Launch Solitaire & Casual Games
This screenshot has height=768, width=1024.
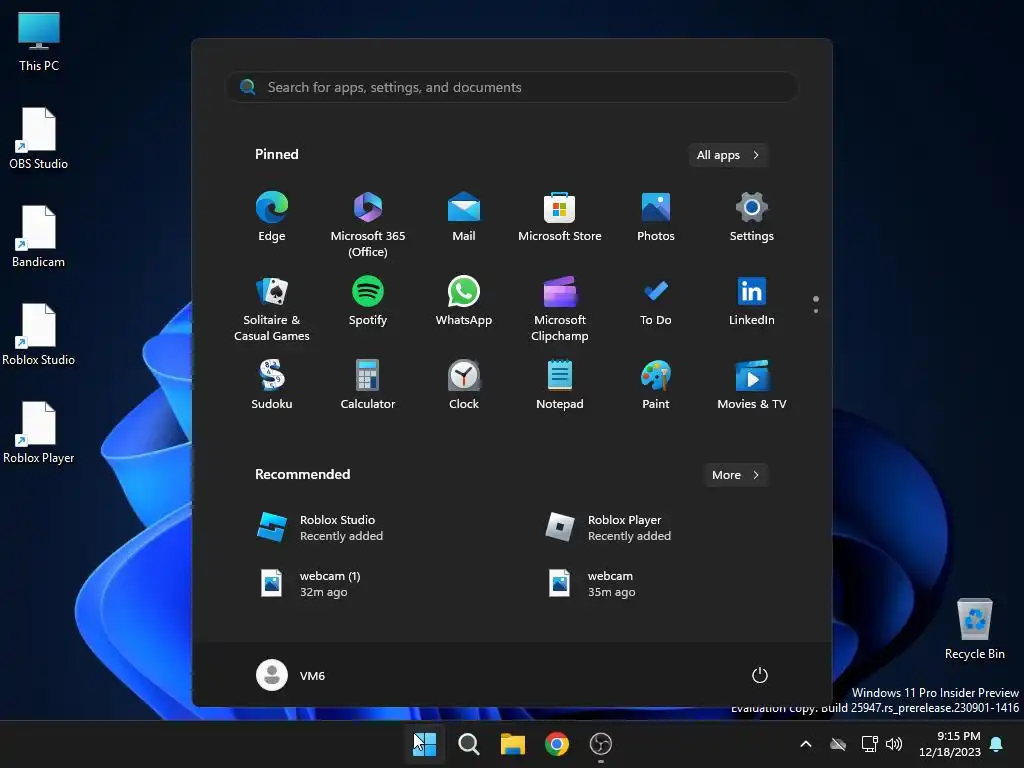(x=272, y=309)
